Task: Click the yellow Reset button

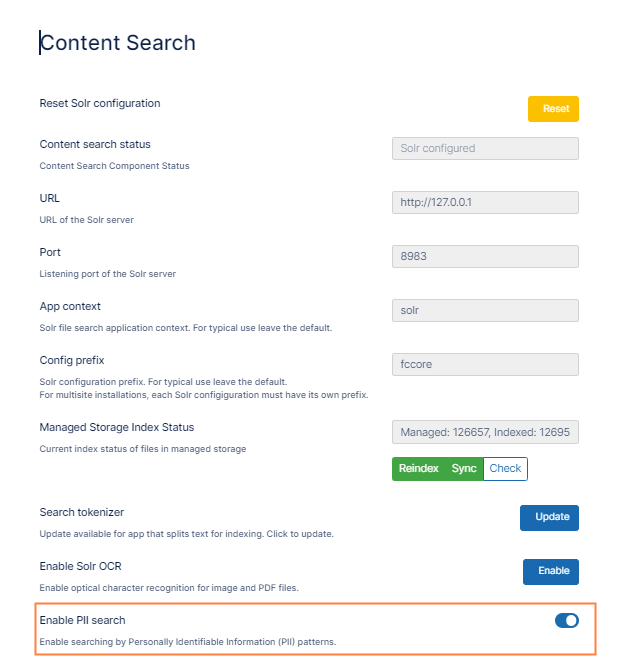Action: (553, 109)
